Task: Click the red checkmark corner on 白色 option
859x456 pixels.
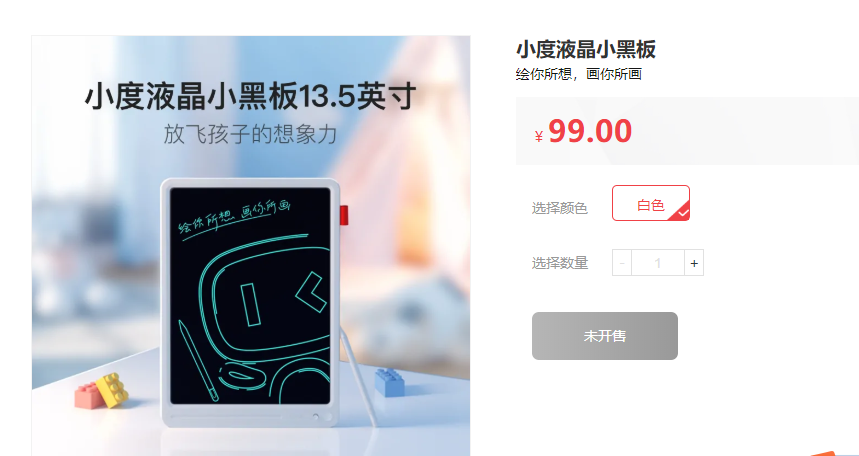Action: [x=682, y=213]
